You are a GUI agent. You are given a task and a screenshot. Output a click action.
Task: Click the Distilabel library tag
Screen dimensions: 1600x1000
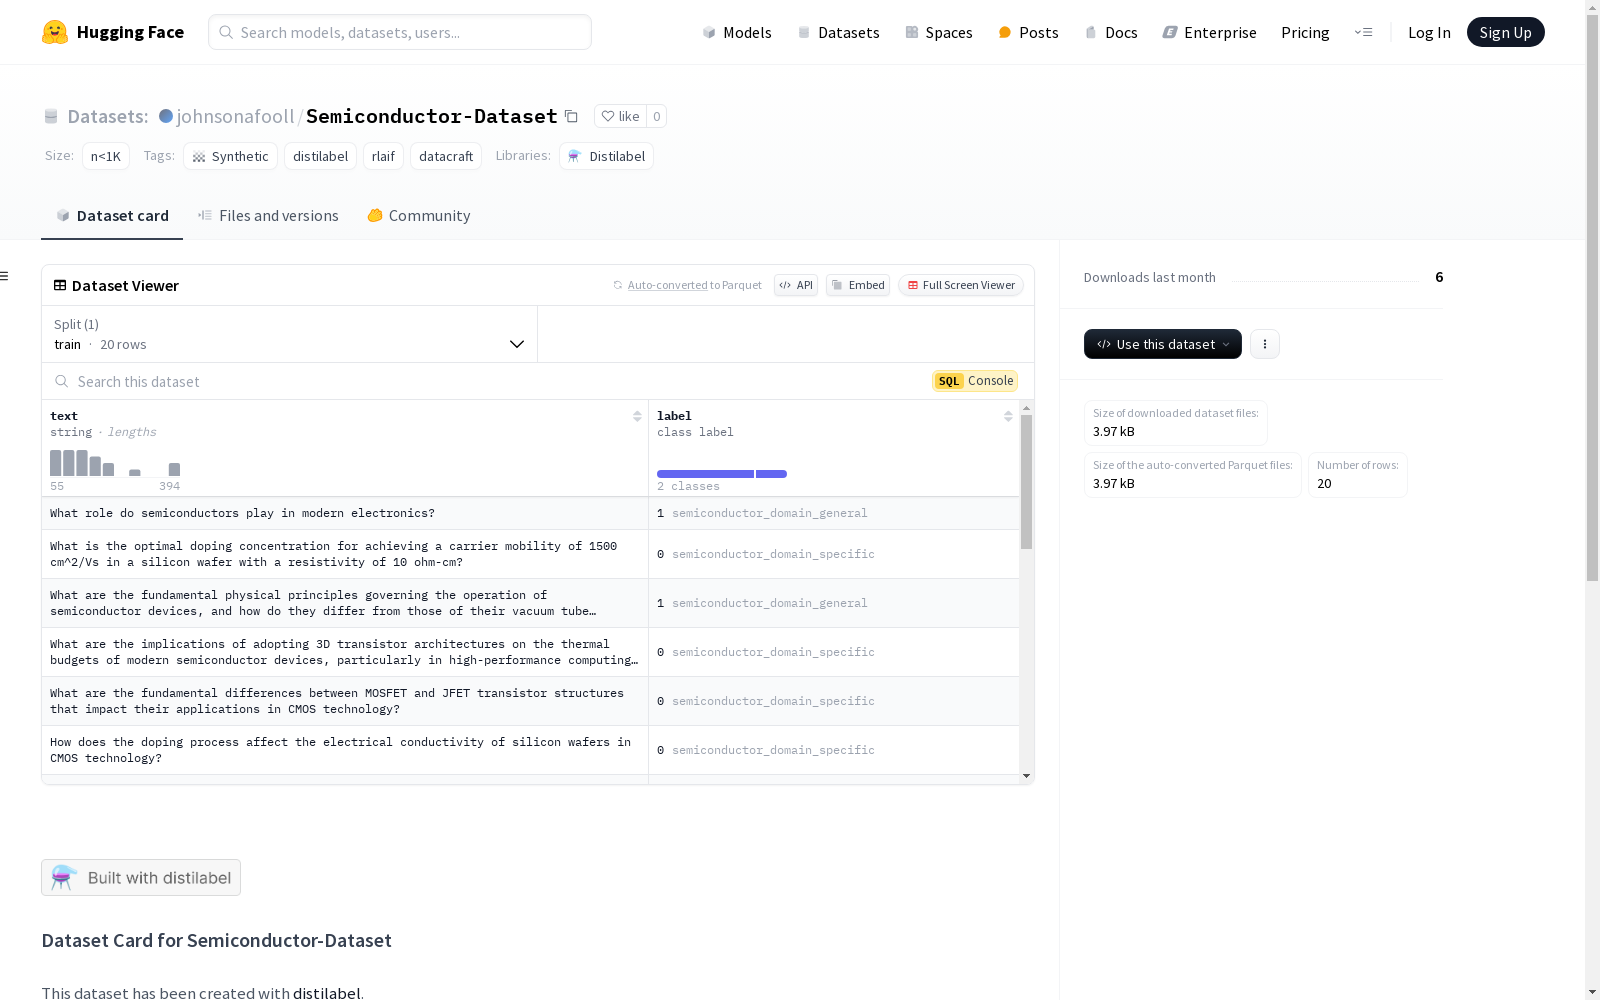[x=606, y=156]
